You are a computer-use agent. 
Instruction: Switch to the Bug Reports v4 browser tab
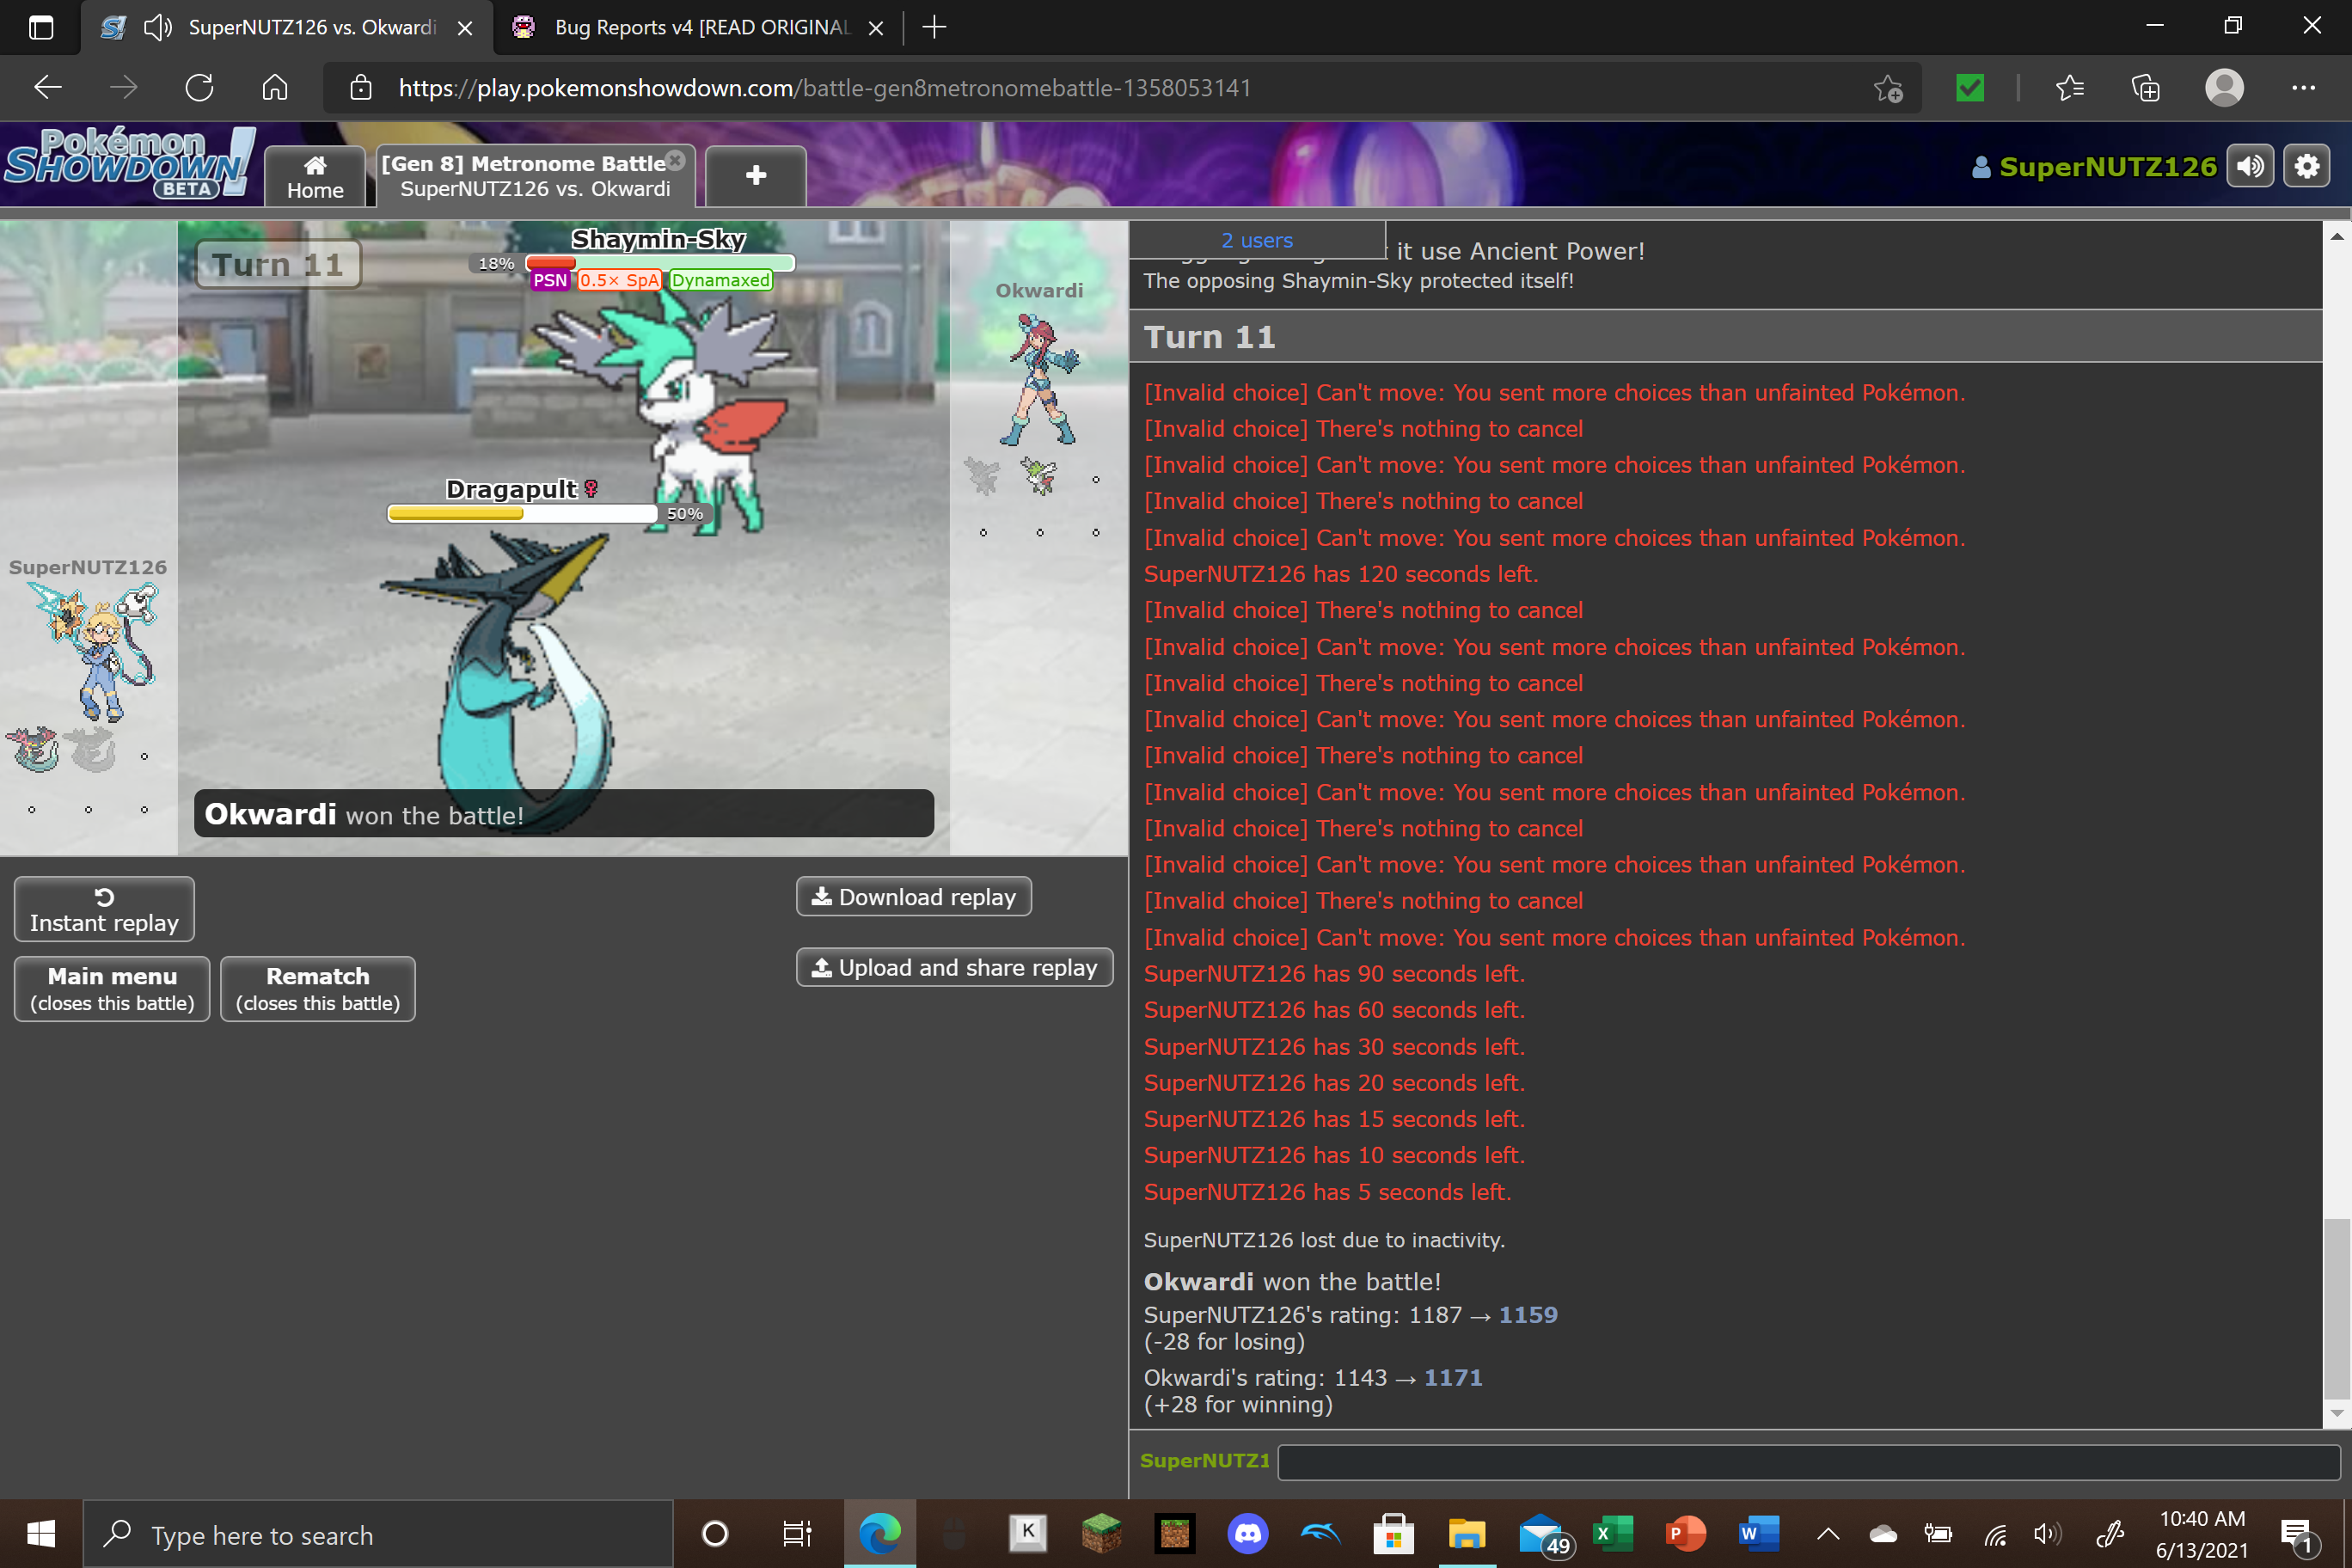pyautogui.click(x=700, y=27)
